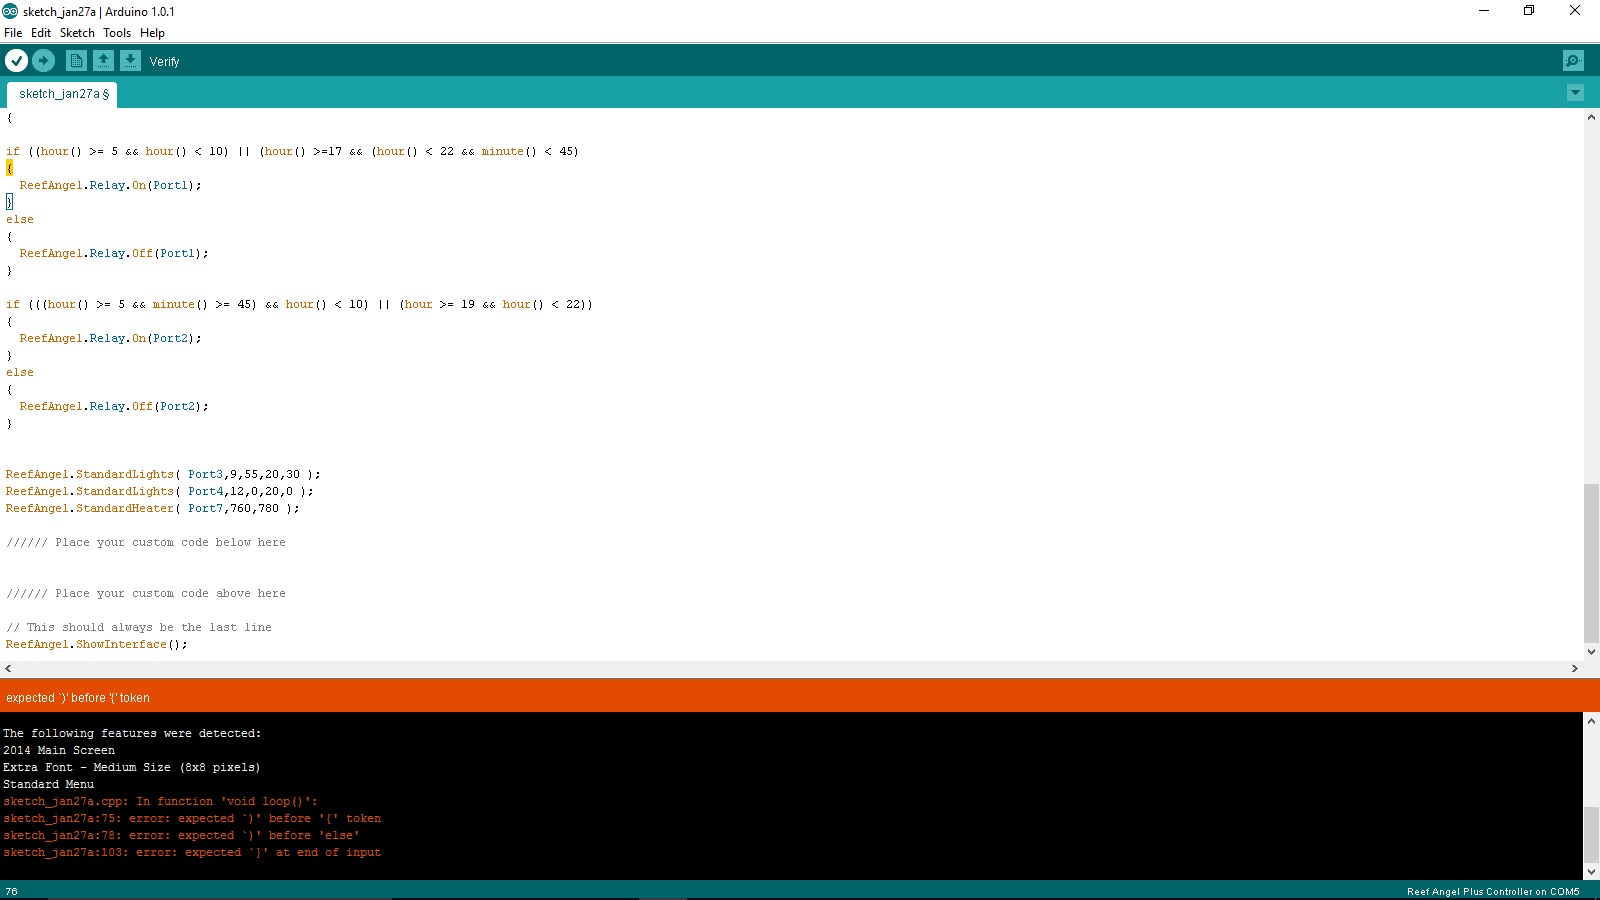Screen dimensions: 1600x900
Task: Restore down the Arduino window
Action: pos(1529,11)
